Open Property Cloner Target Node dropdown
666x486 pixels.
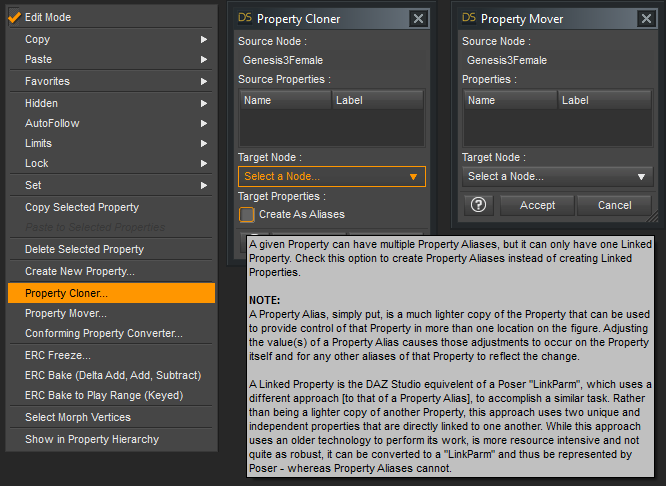(331, 177)
